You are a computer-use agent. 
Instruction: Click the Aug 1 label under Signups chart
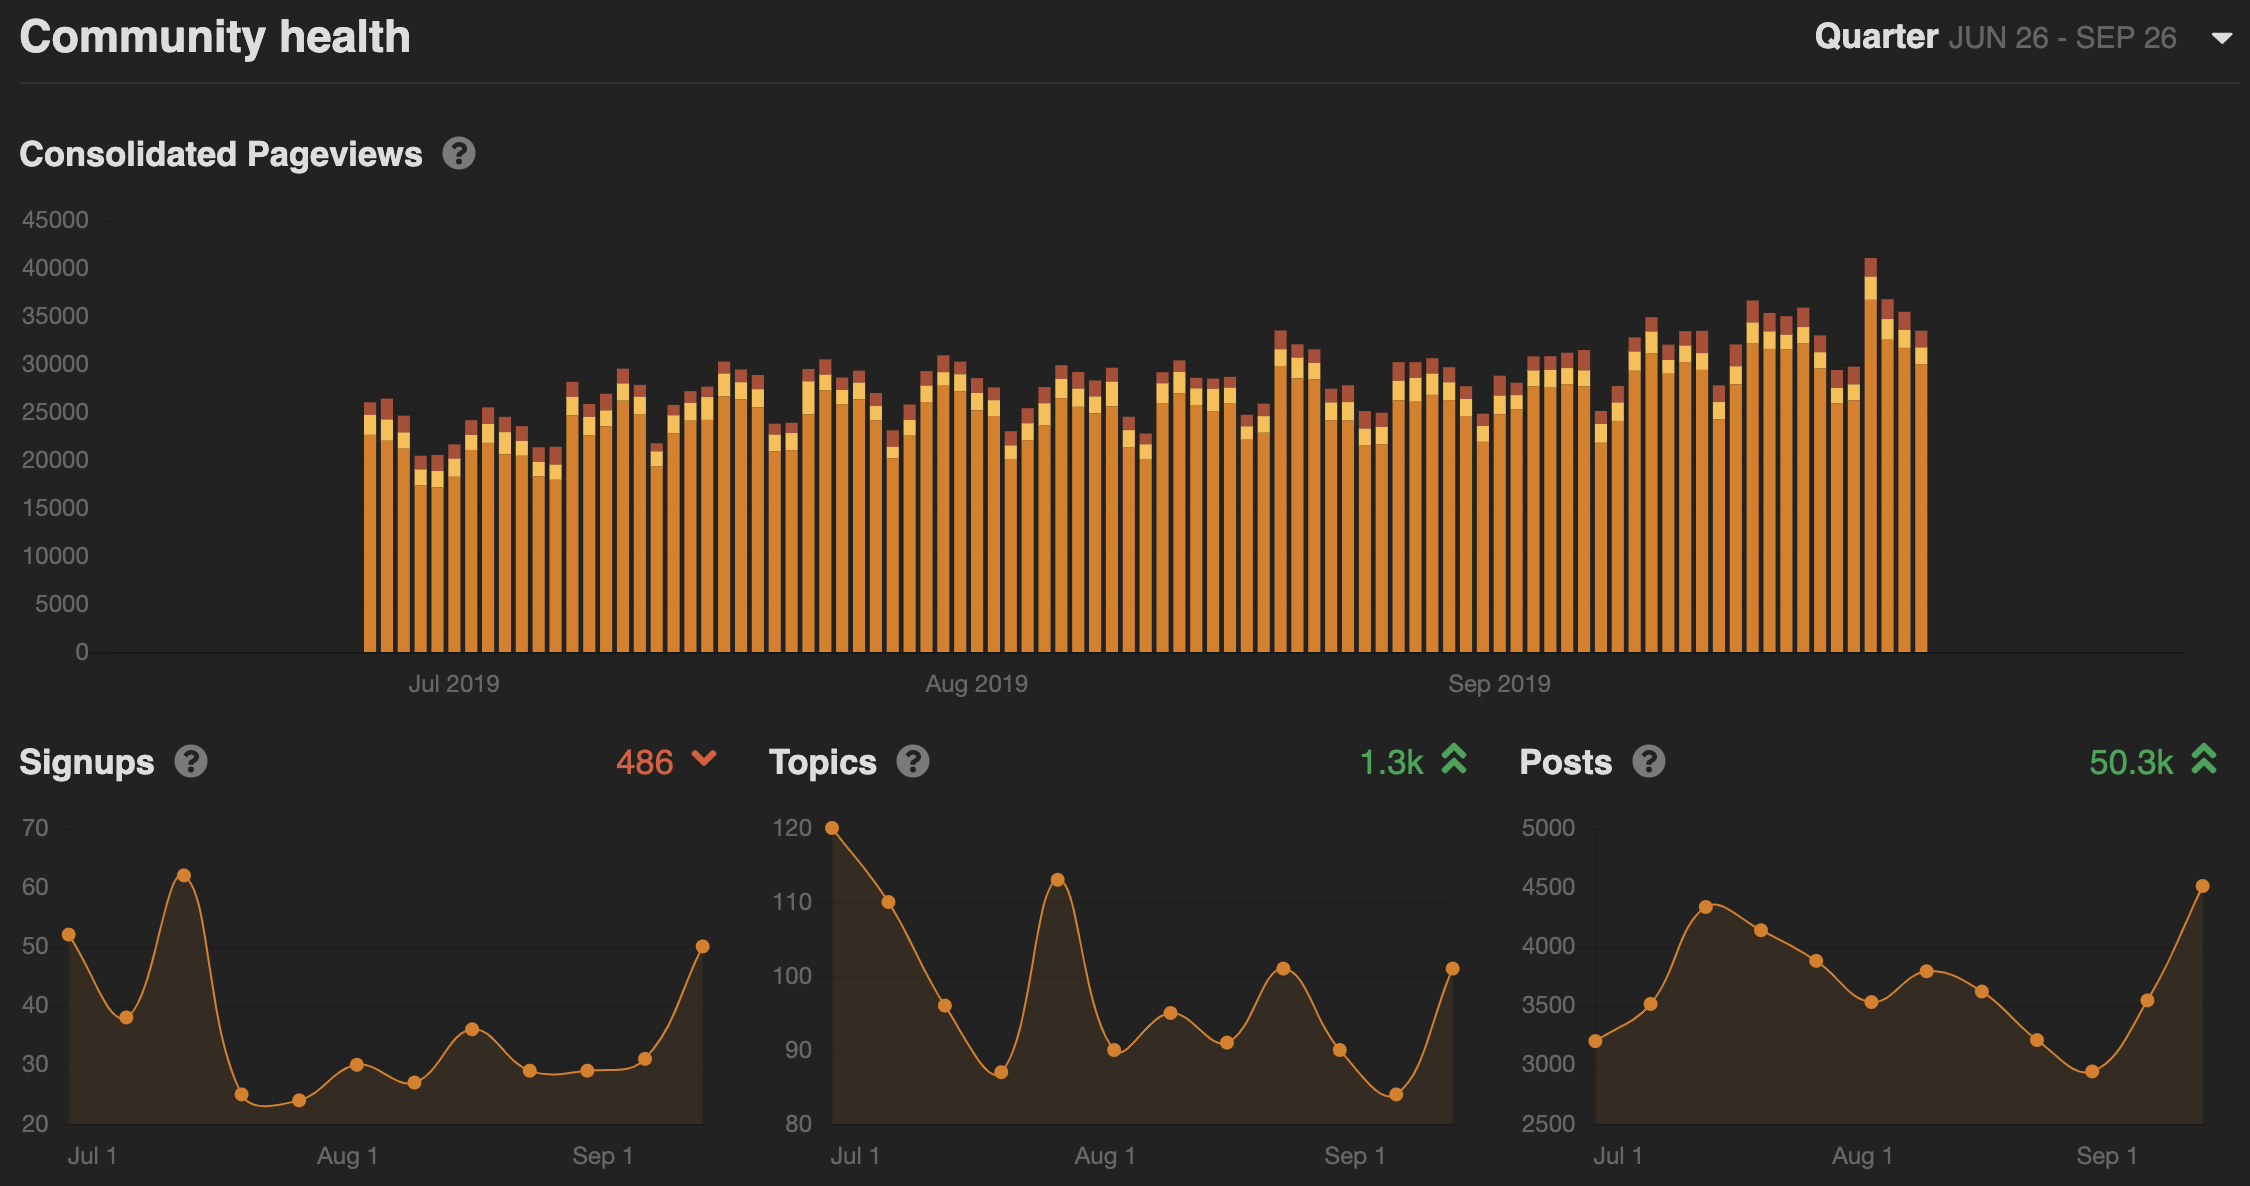point(348,1156)
